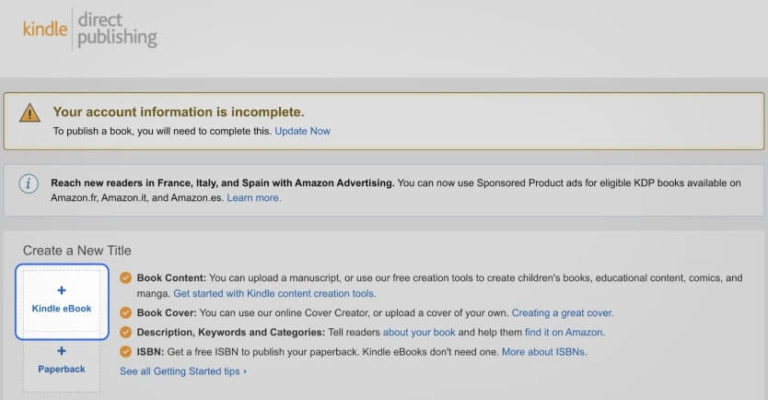
Task: Click the orange check icon beside Book Cover
Action: tap(126, 312)
